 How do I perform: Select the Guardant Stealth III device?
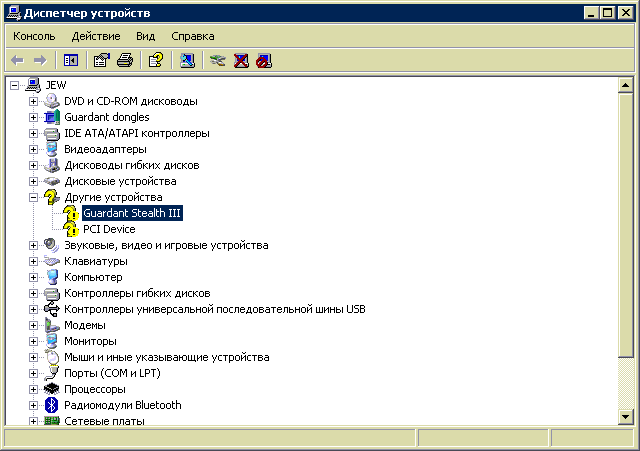pyautogui.click(x=132, y=213)
